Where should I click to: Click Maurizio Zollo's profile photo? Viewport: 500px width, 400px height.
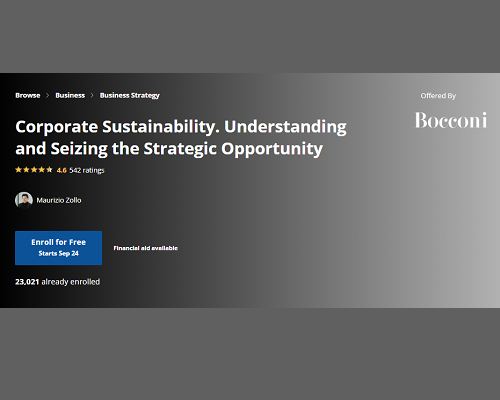click(x=24, y=200)
